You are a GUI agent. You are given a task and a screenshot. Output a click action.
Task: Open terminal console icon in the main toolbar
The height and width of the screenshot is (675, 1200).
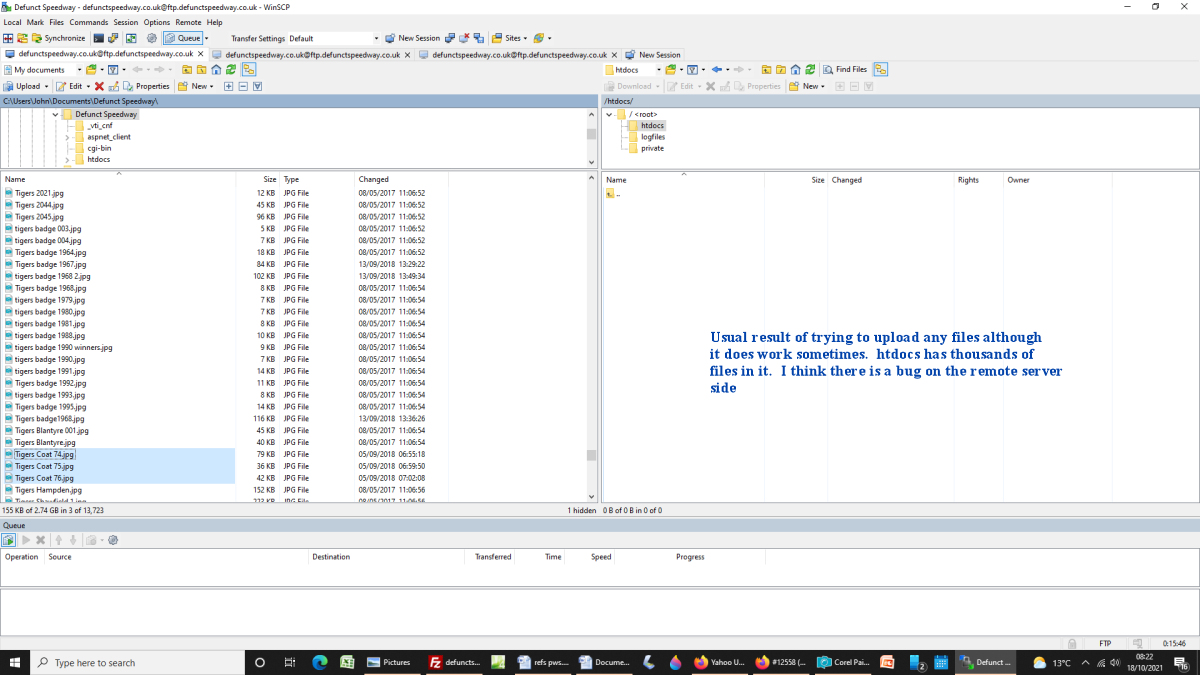[x=98, y=38]
